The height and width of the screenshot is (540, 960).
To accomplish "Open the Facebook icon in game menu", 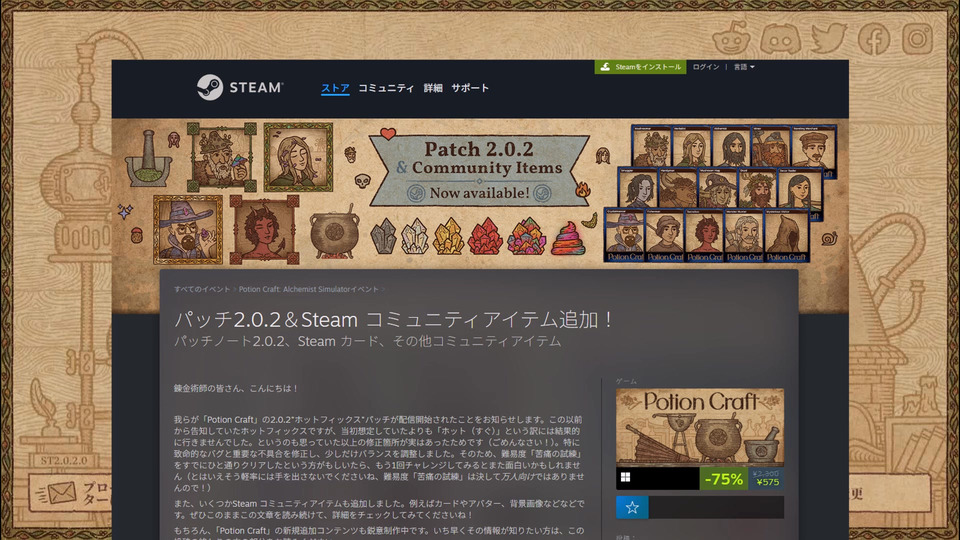I will [874, 39].
